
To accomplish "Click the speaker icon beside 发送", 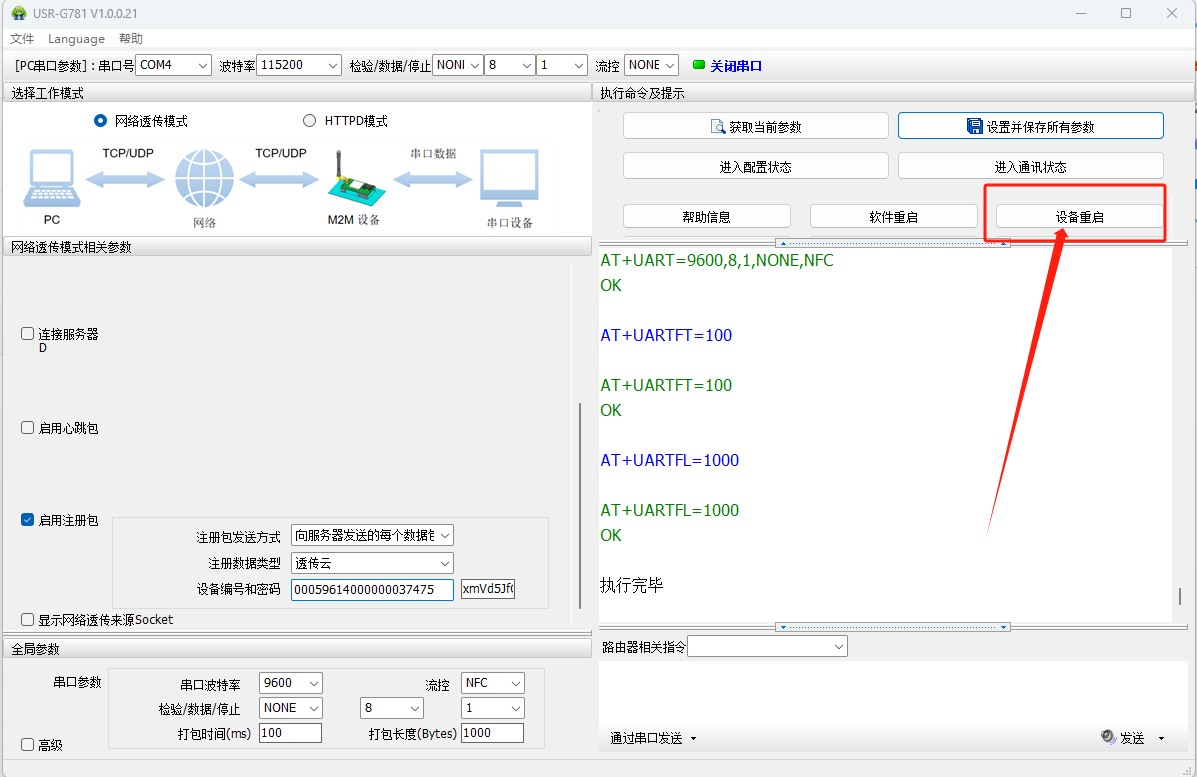I will tap(1108, 737).
